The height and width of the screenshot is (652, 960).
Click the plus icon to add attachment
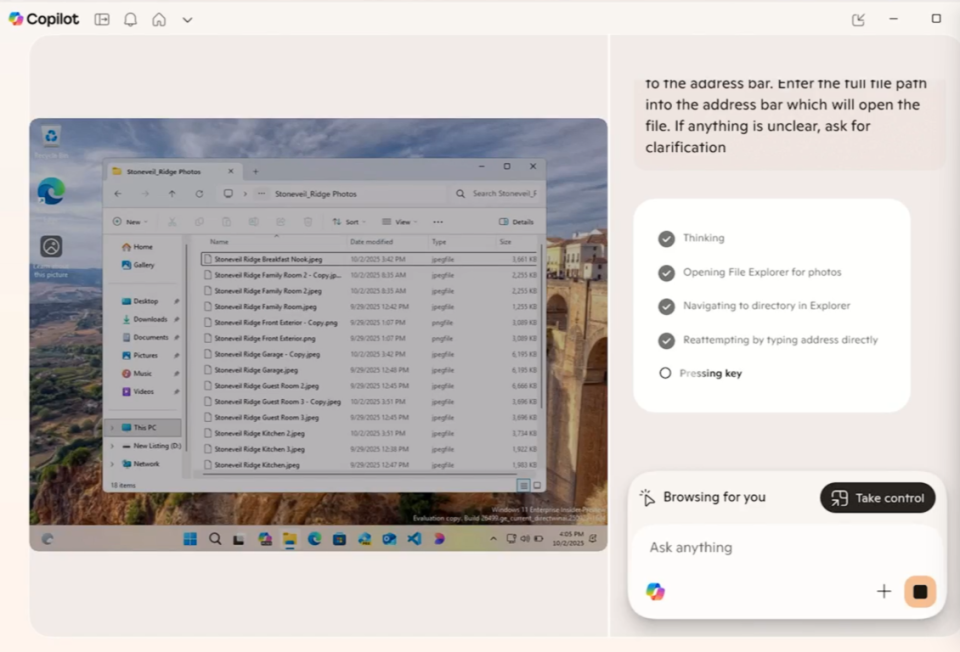tap(884, 591)
